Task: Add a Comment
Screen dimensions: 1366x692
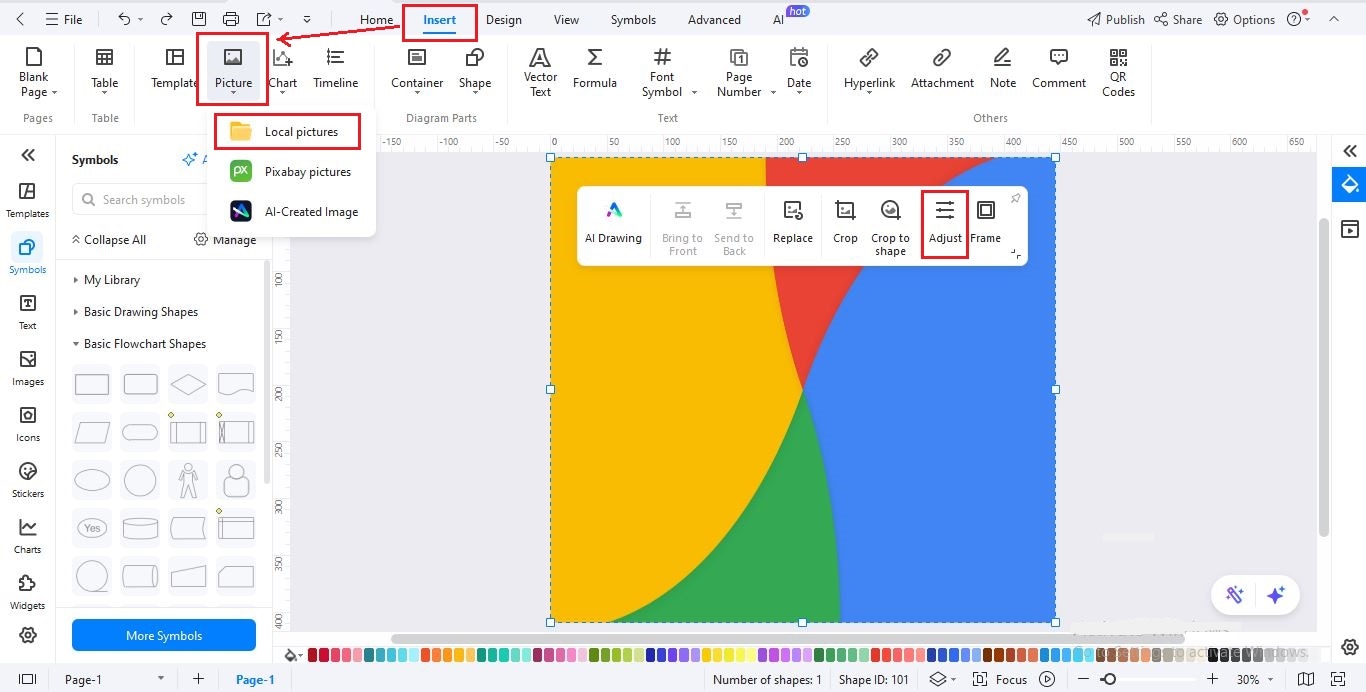Action: [1059, 69]
